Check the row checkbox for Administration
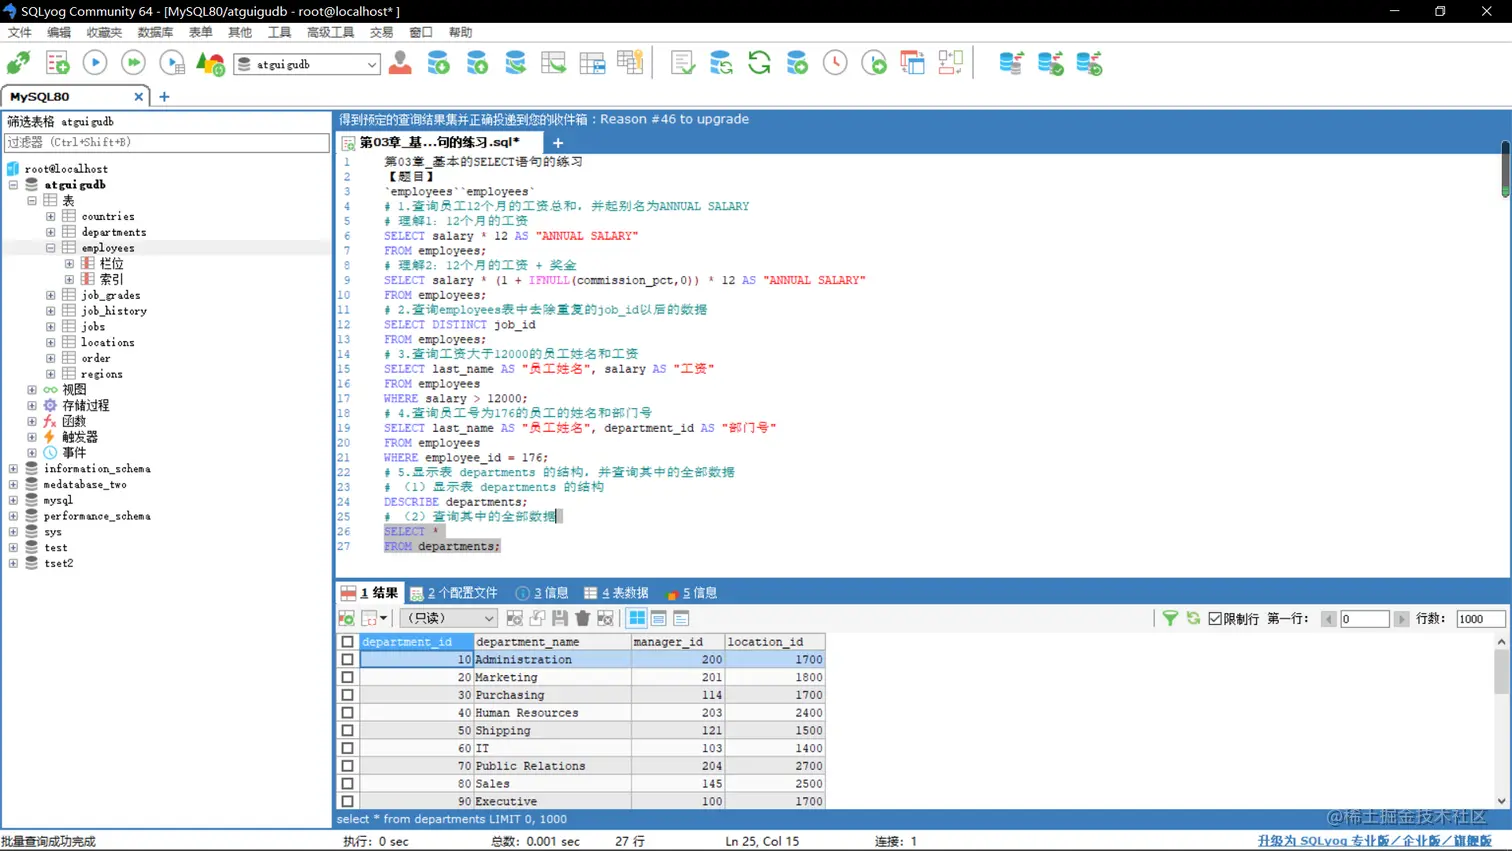 tap(347, 660)
